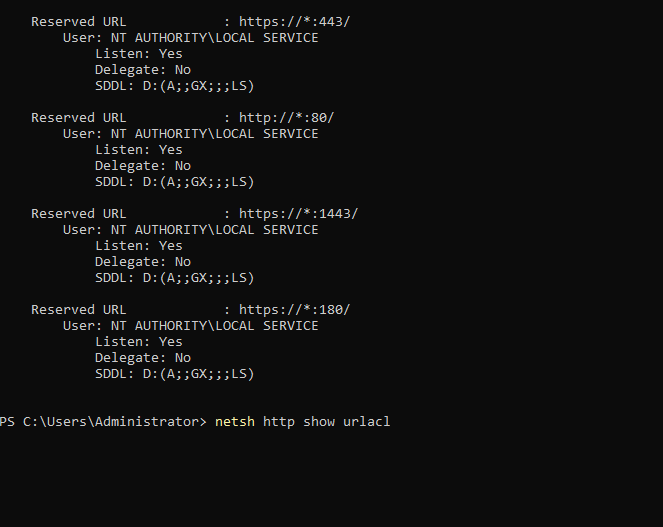The width and height of the screenshot is (663, 527).
Task: Click User line under https://*:443/ entry
Action: [x=191, y=38]
